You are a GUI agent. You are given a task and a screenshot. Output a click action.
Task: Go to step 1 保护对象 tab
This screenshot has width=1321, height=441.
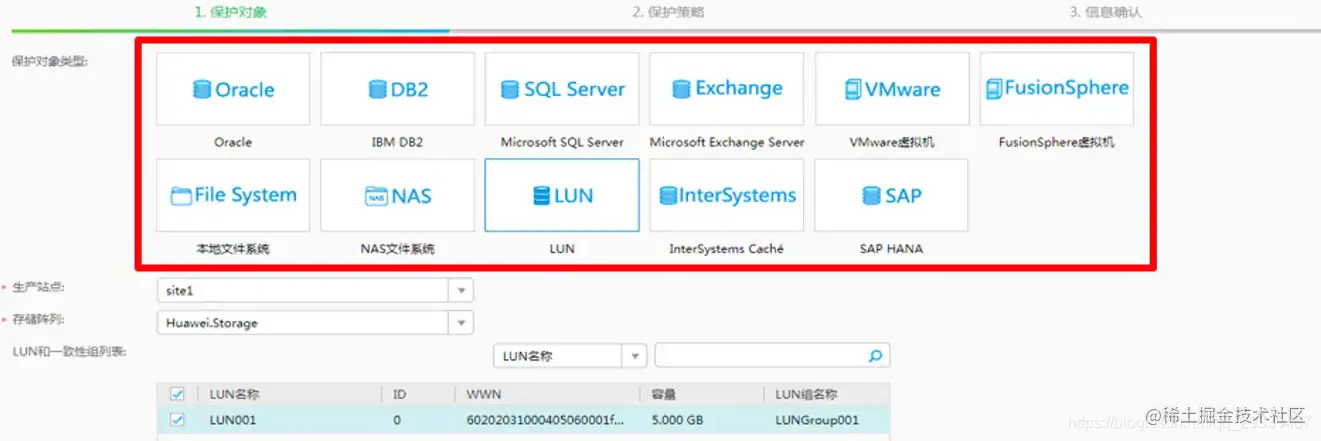pos(230,13)
